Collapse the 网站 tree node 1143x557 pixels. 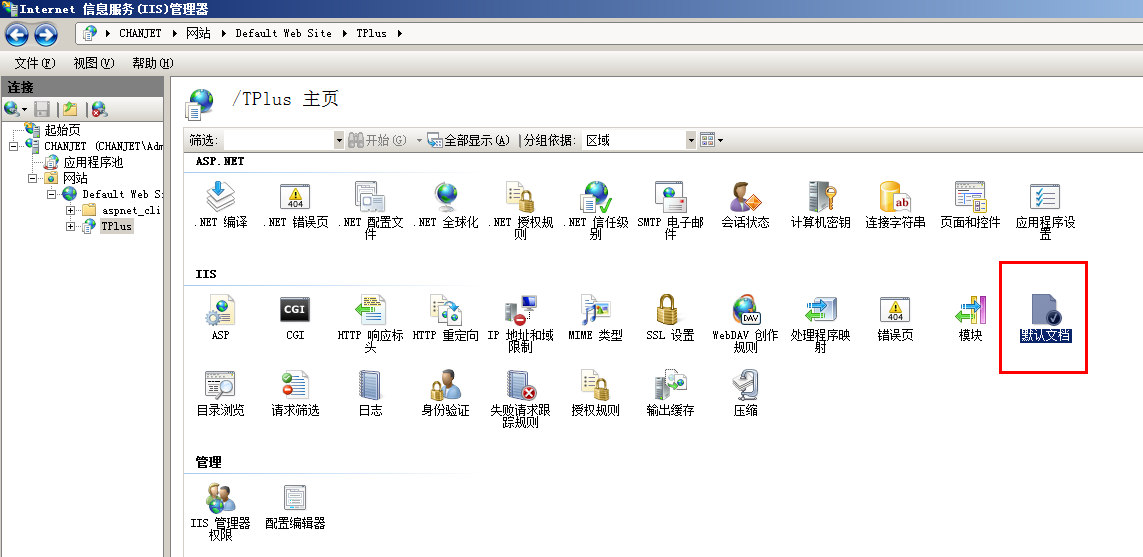click(33, 178)
